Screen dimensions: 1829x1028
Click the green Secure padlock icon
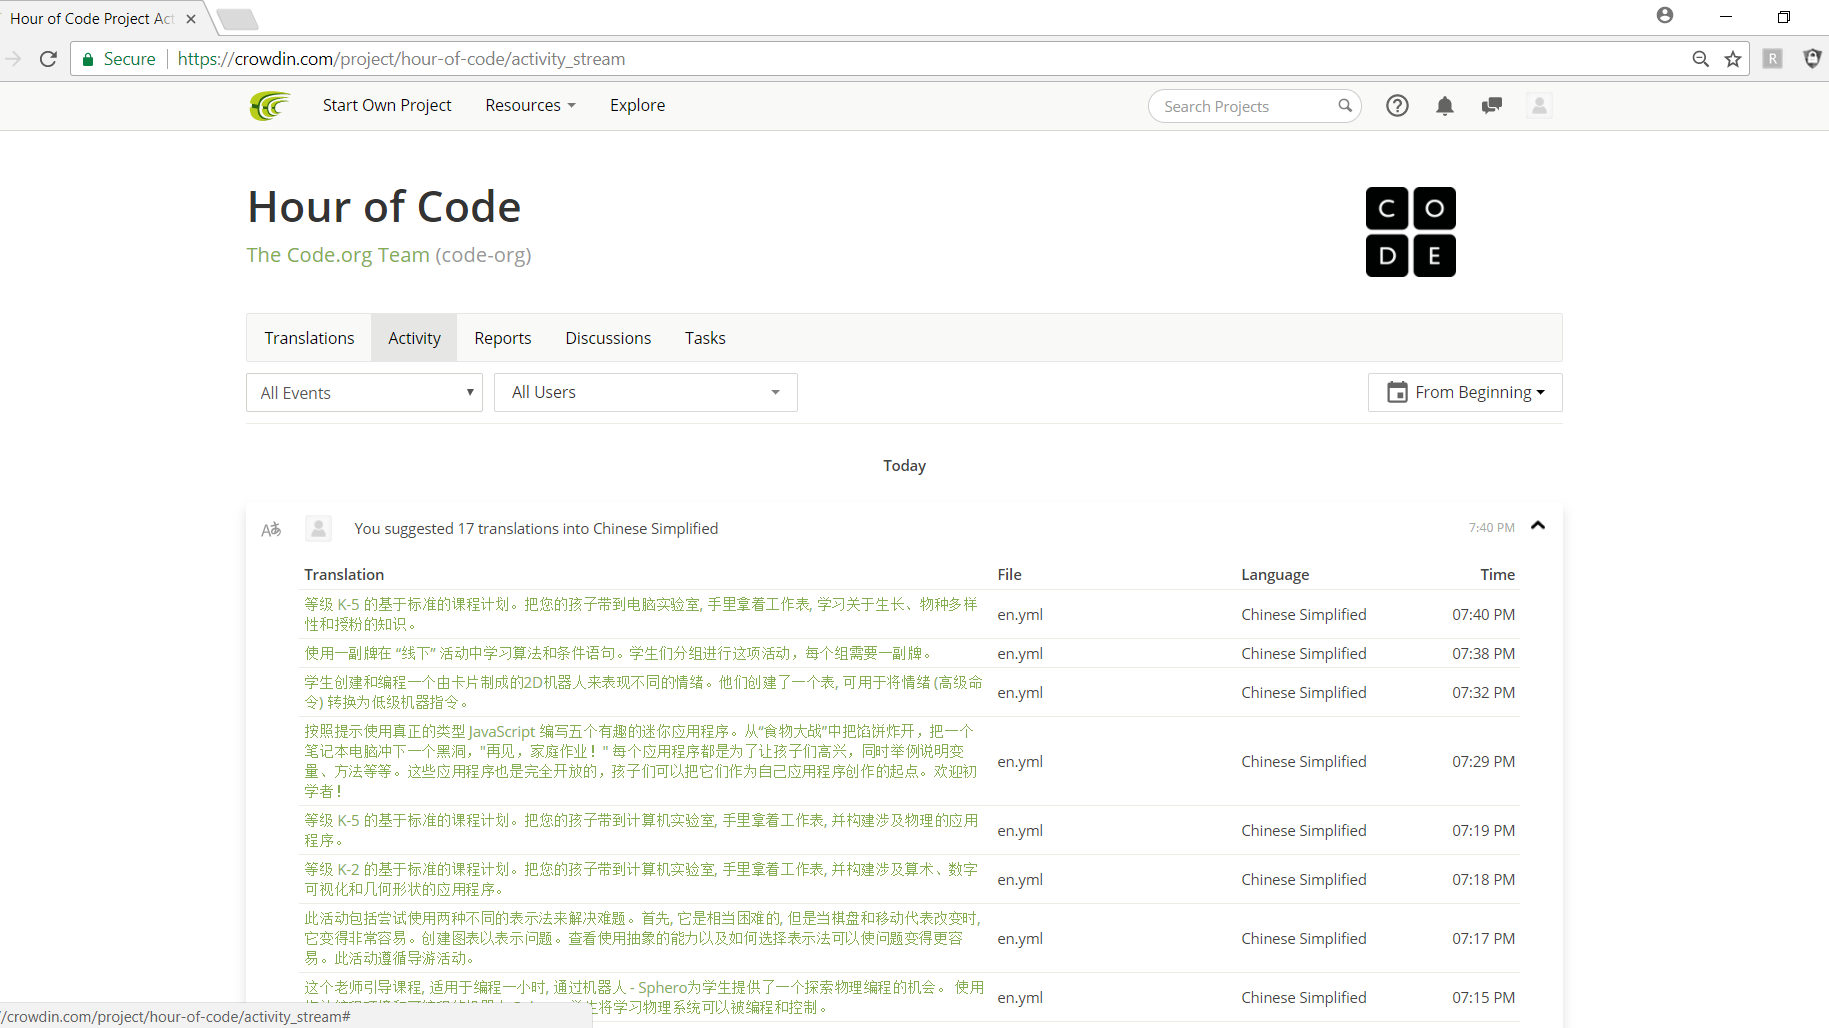(88, 59)
